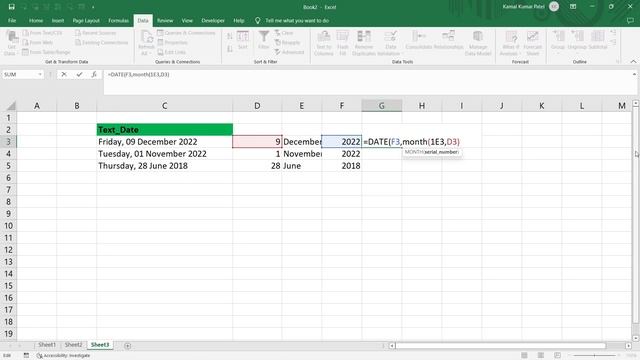Cancel the formula entry with X

click(64, 74)
